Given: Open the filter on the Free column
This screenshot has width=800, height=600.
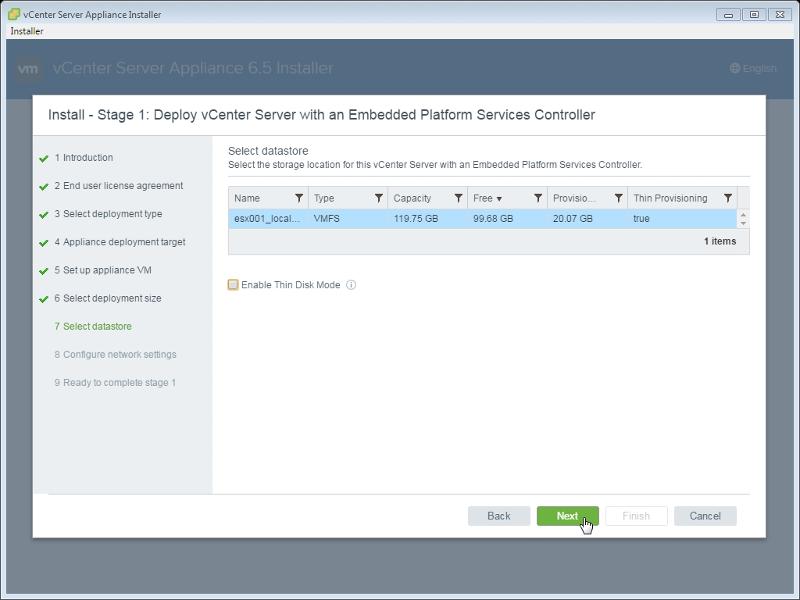Looking at the screenshot, I should pos(538,198).
